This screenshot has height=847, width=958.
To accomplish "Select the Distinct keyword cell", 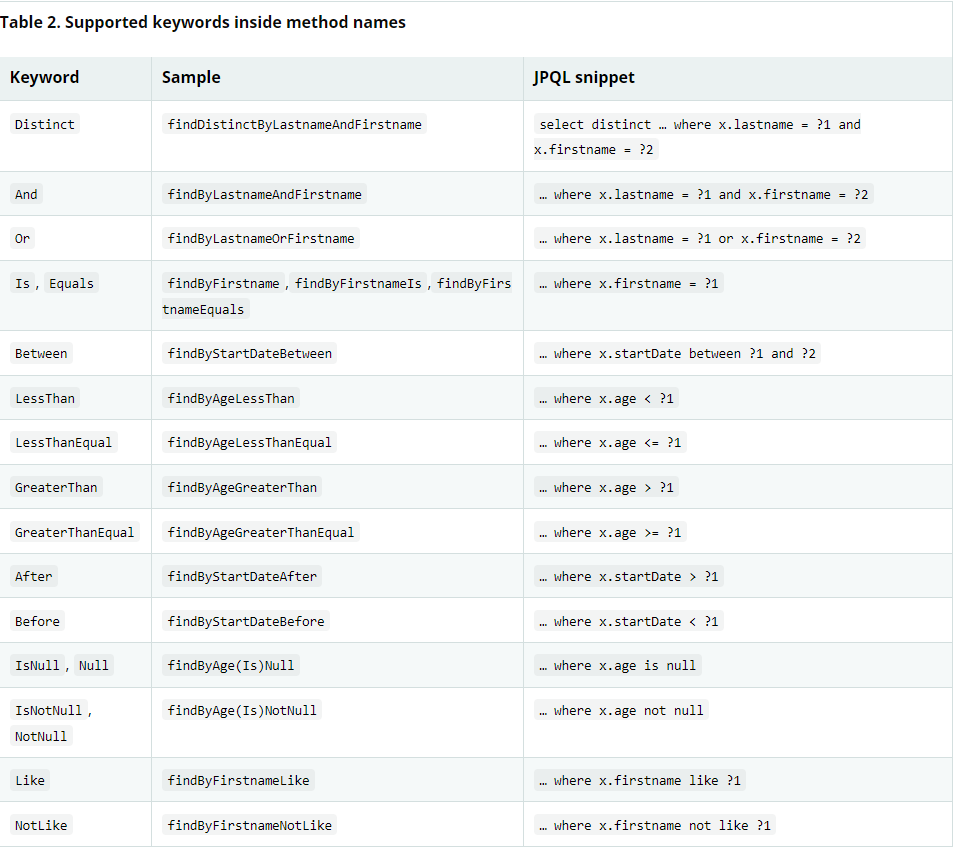I will (x=45, y=125).
